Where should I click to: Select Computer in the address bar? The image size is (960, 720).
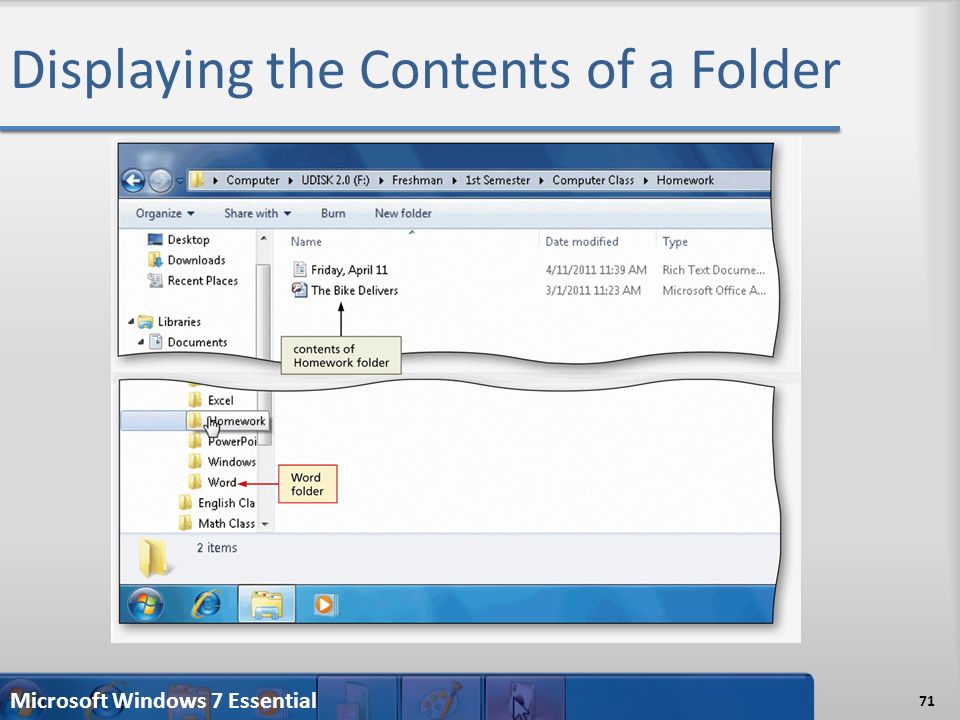pos(252,180)
